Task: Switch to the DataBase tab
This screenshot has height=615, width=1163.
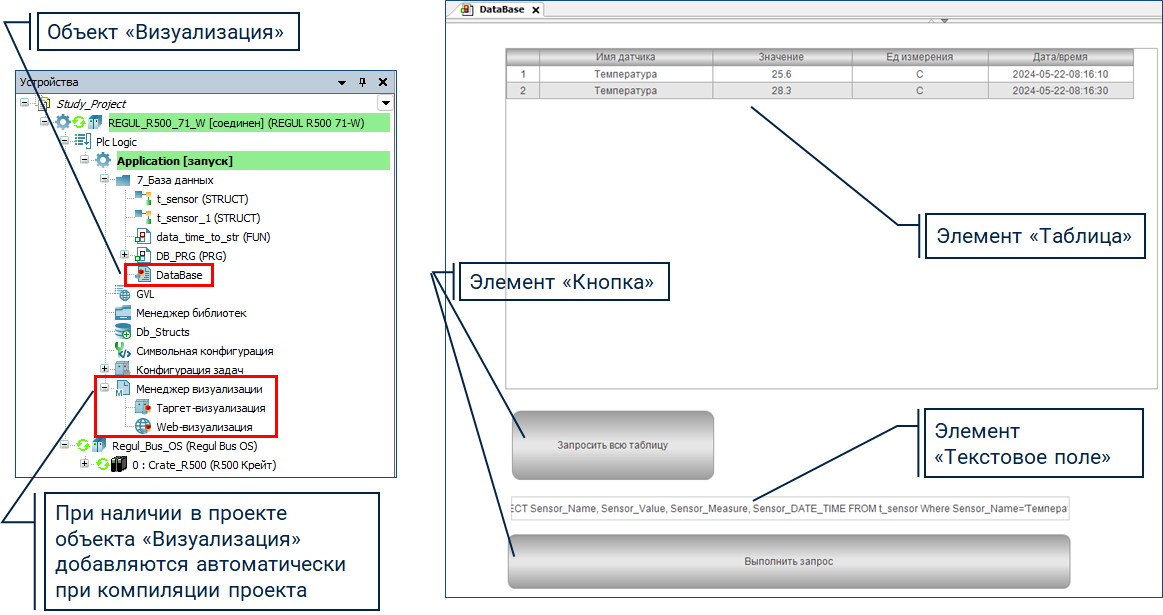Action: (x=500, y=9)
